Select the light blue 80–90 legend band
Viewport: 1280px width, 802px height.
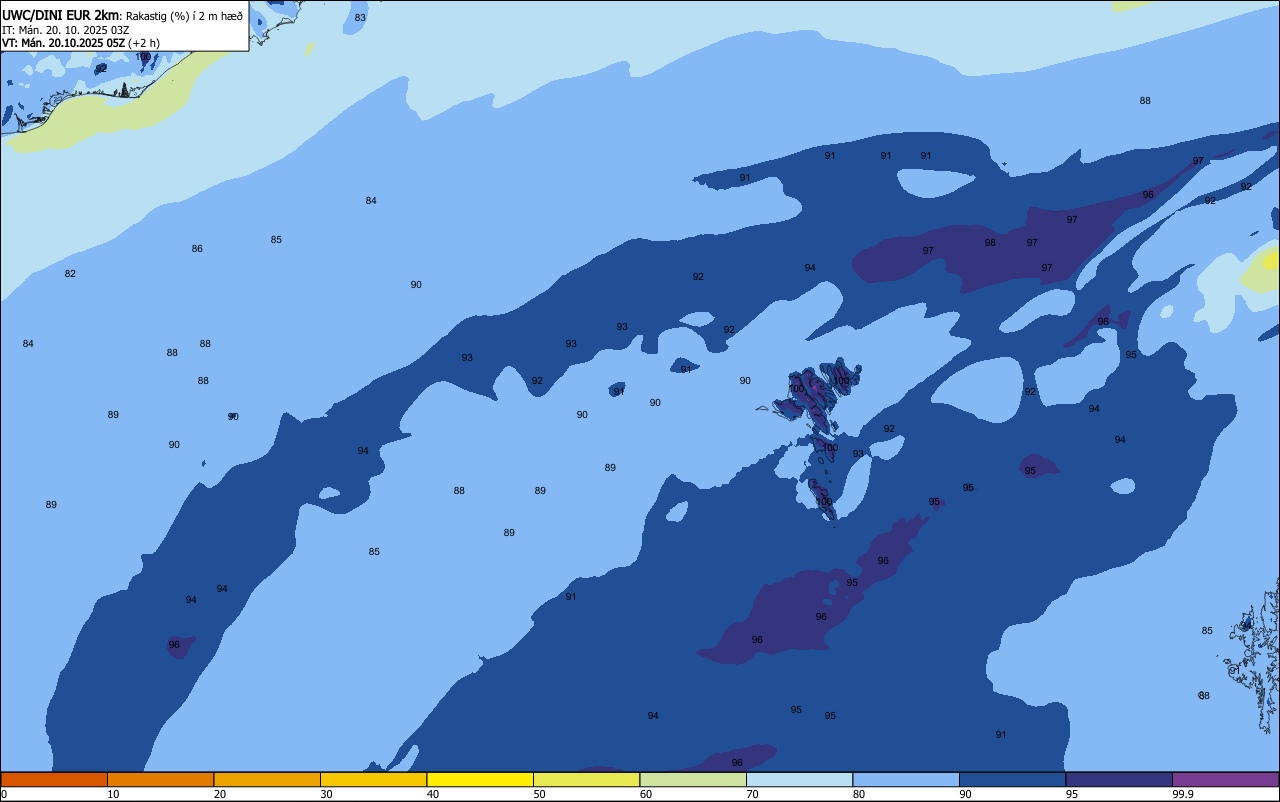pyautogui.click(x=906, y=779)
